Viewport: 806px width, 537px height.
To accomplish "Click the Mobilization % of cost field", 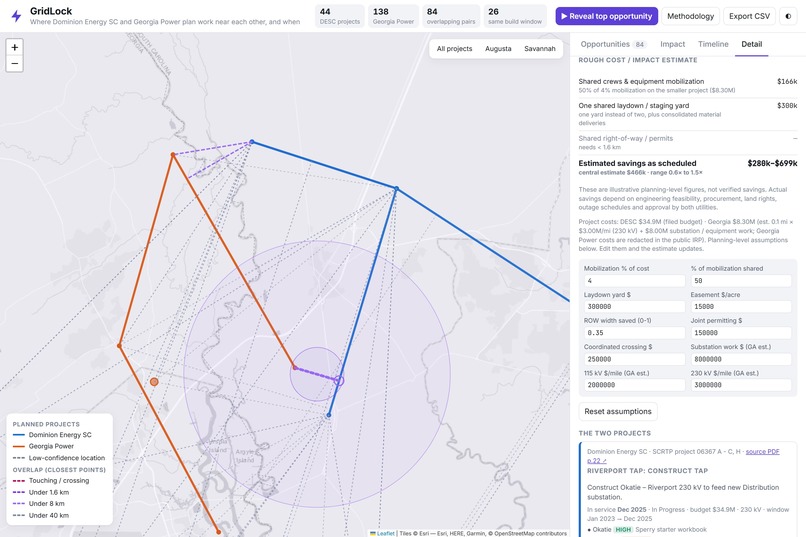I will (x=634, y=281).
